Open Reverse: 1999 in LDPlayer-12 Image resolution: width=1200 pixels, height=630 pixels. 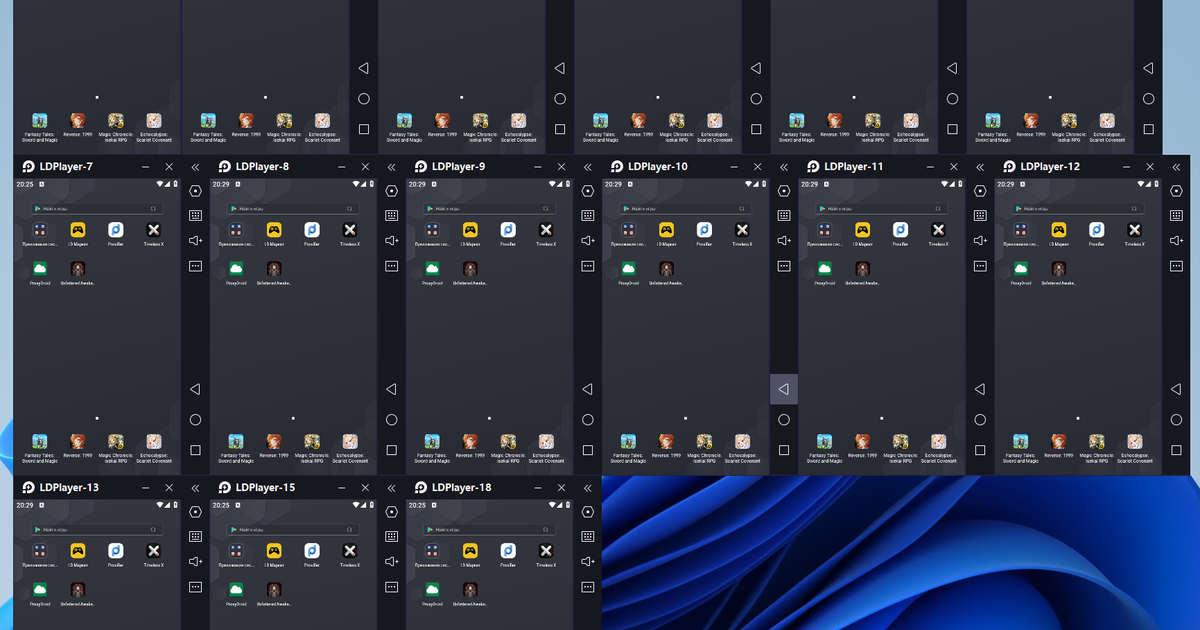click(1058, 441)
